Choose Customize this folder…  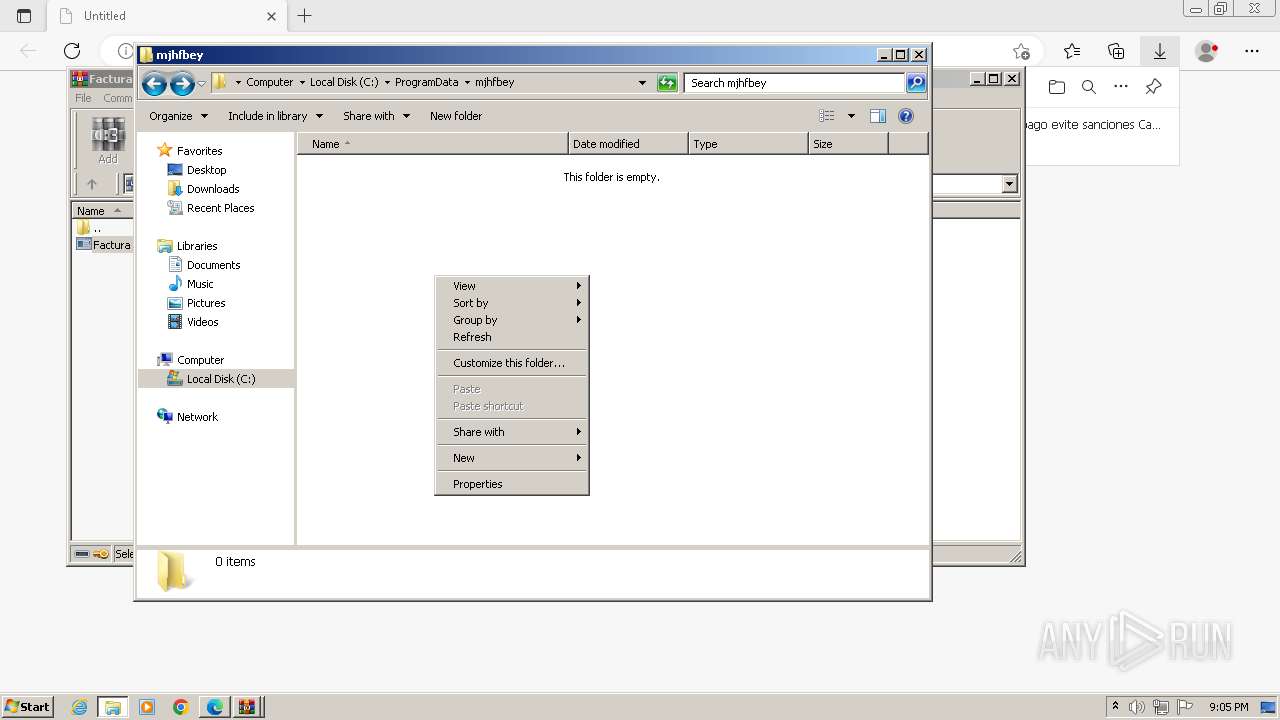click(512, 363)
